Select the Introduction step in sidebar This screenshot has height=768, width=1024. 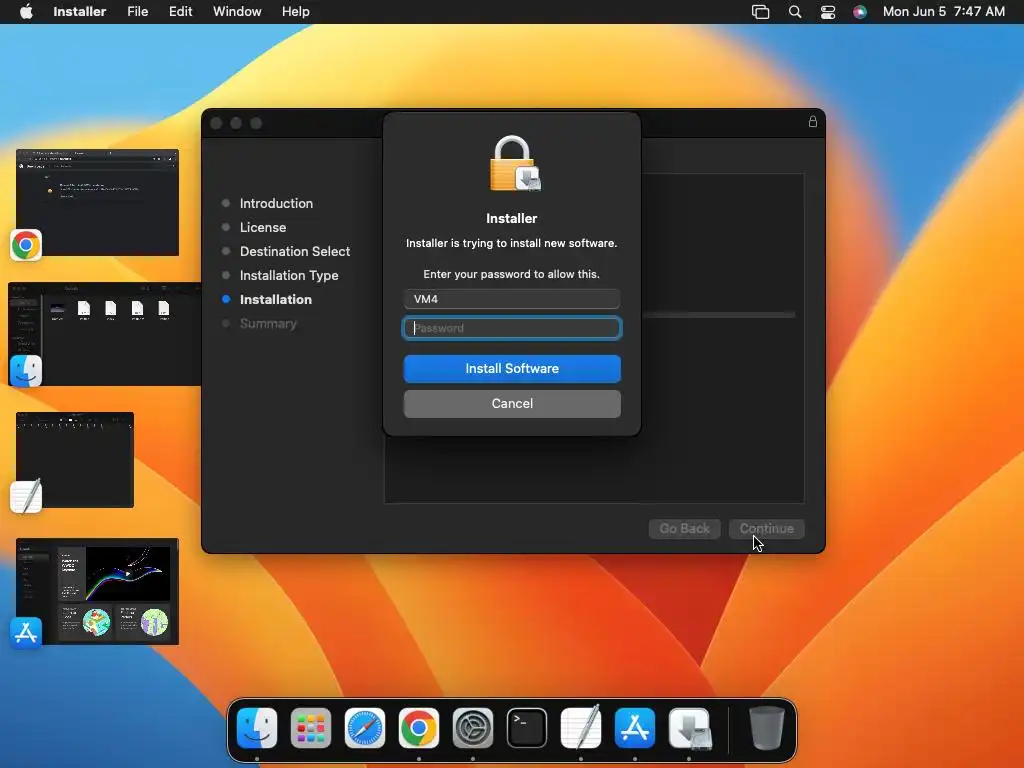click(276, 203)
